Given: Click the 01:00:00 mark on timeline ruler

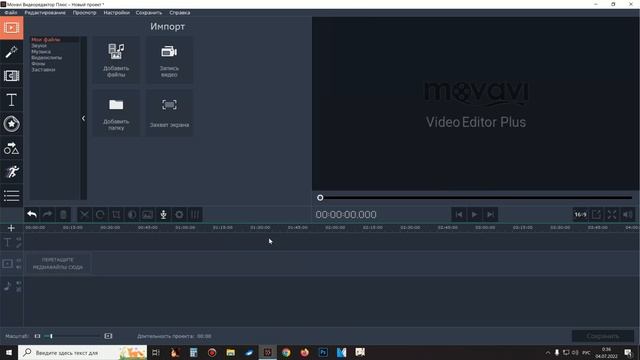Looking at the screenshot, I should [185, 227].
